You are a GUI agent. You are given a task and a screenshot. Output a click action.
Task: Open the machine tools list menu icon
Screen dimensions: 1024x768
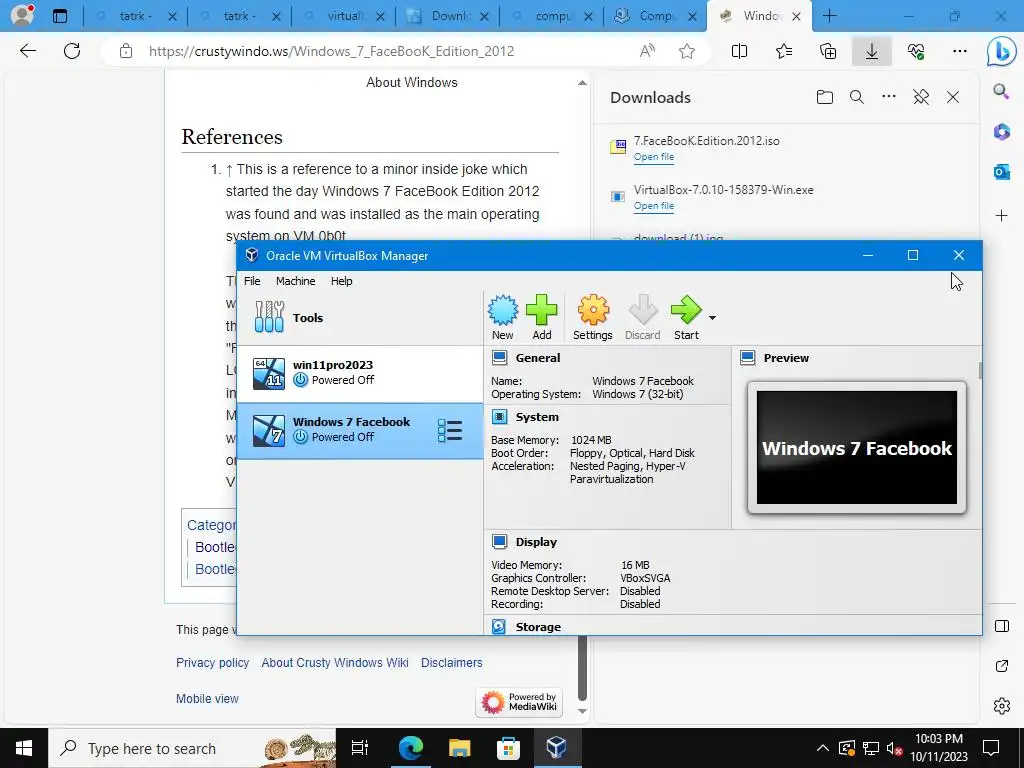click(450, 430)
